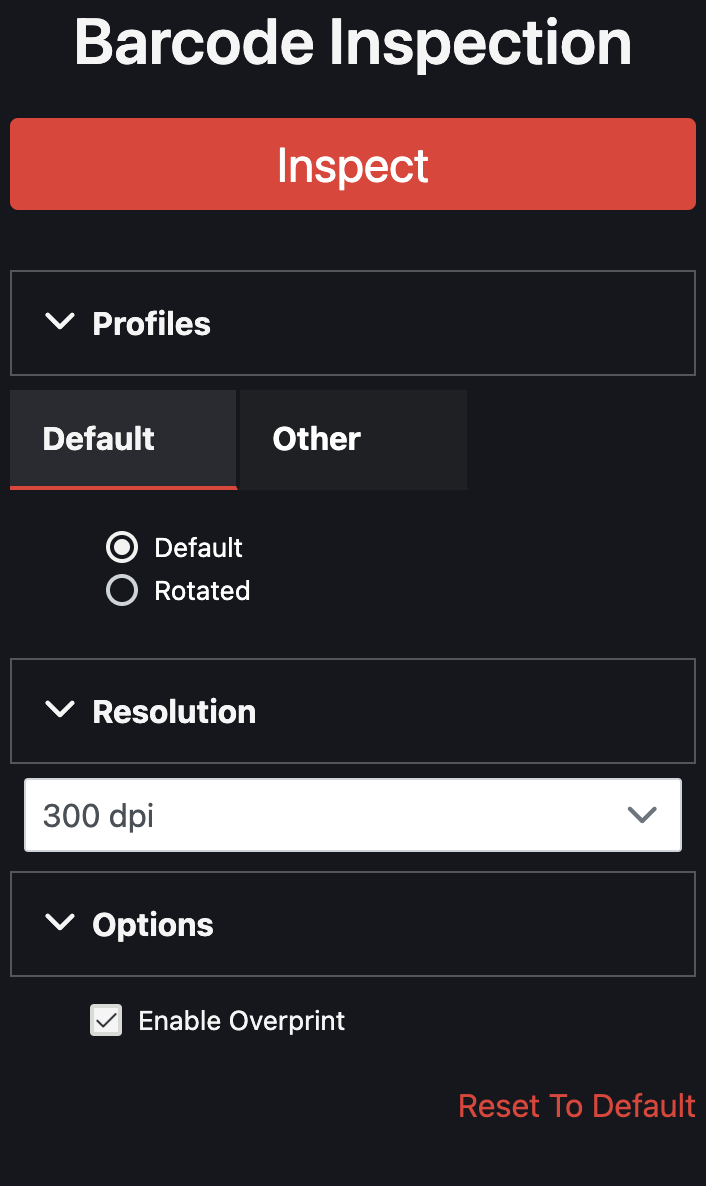Viewport: 706px width, 1186px height.
Task: Click the resolution dropdown arrow icon
Action: point(641,815)
